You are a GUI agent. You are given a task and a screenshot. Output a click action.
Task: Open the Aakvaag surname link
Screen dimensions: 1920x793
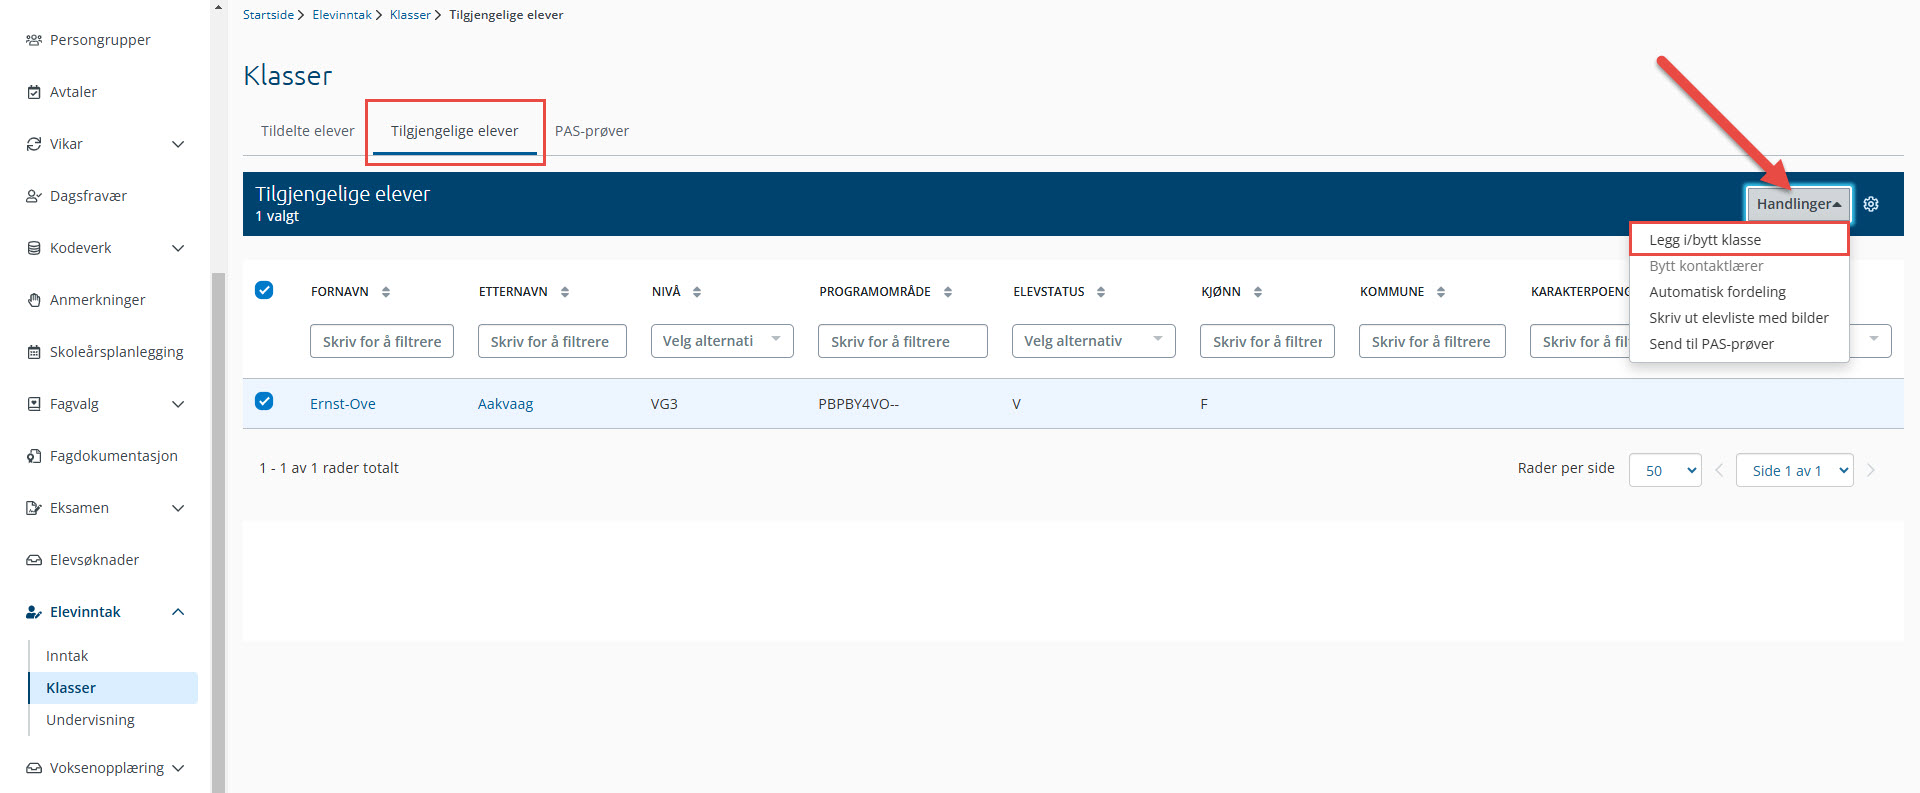point(505,404)
